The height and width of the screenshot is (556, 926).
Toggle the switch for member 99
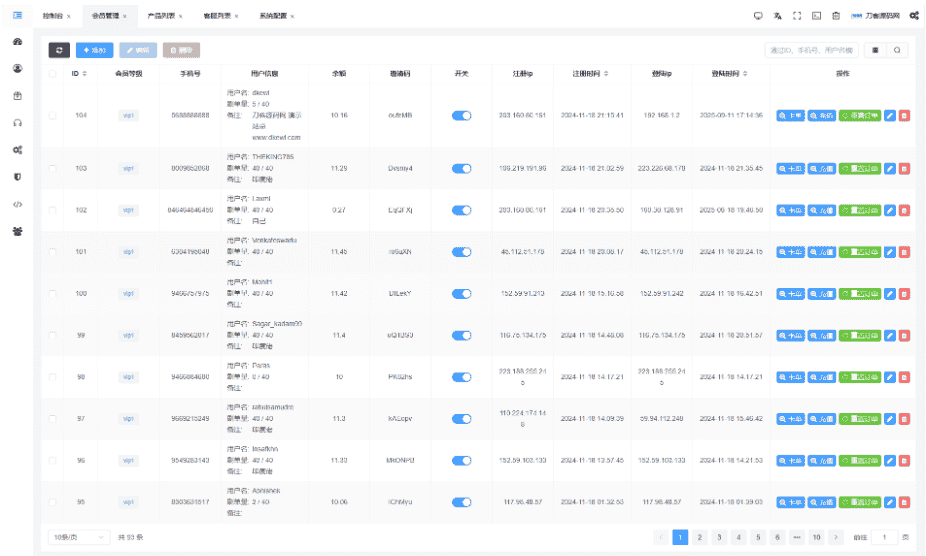(461, 335)
